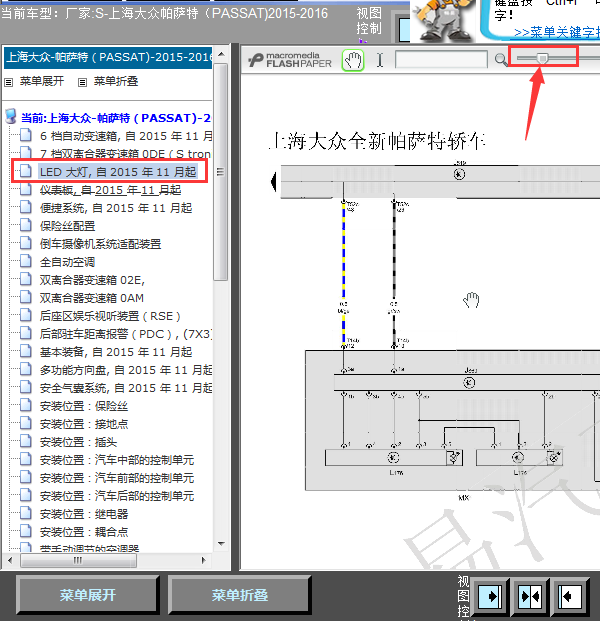Open 后部驻车距离报警 (PDC) entry
This screenshot has height=621, width=600.
pyautogui.click(x=126, y=334)
